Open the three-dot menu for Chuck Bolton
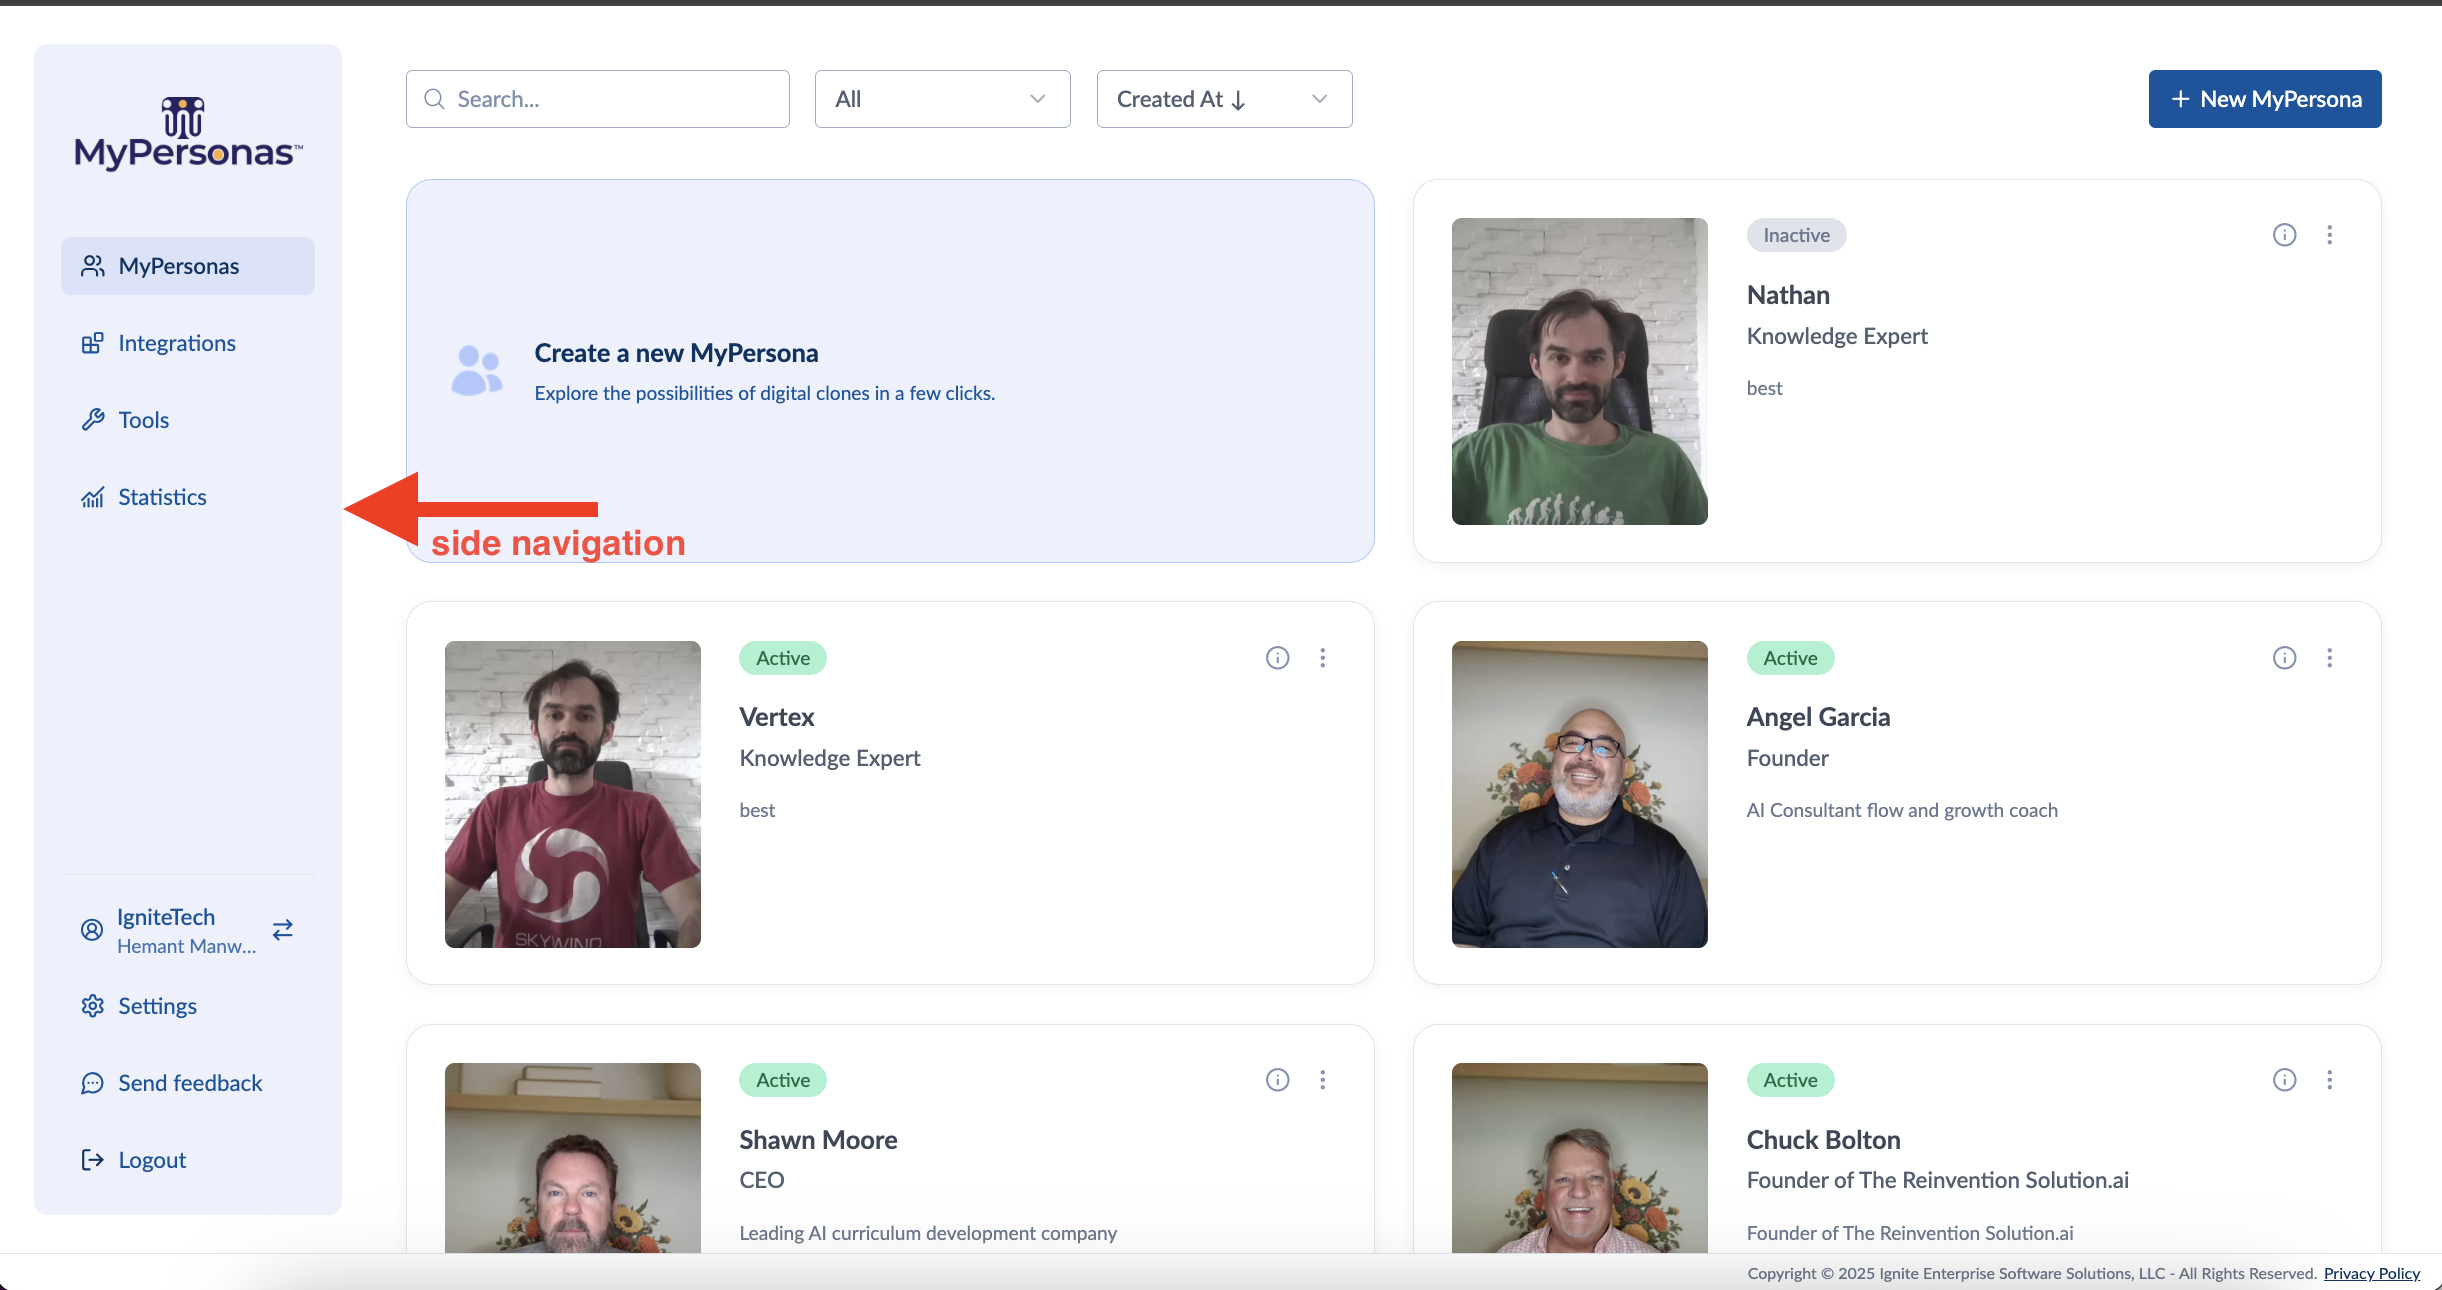 coord(2330,1080)
